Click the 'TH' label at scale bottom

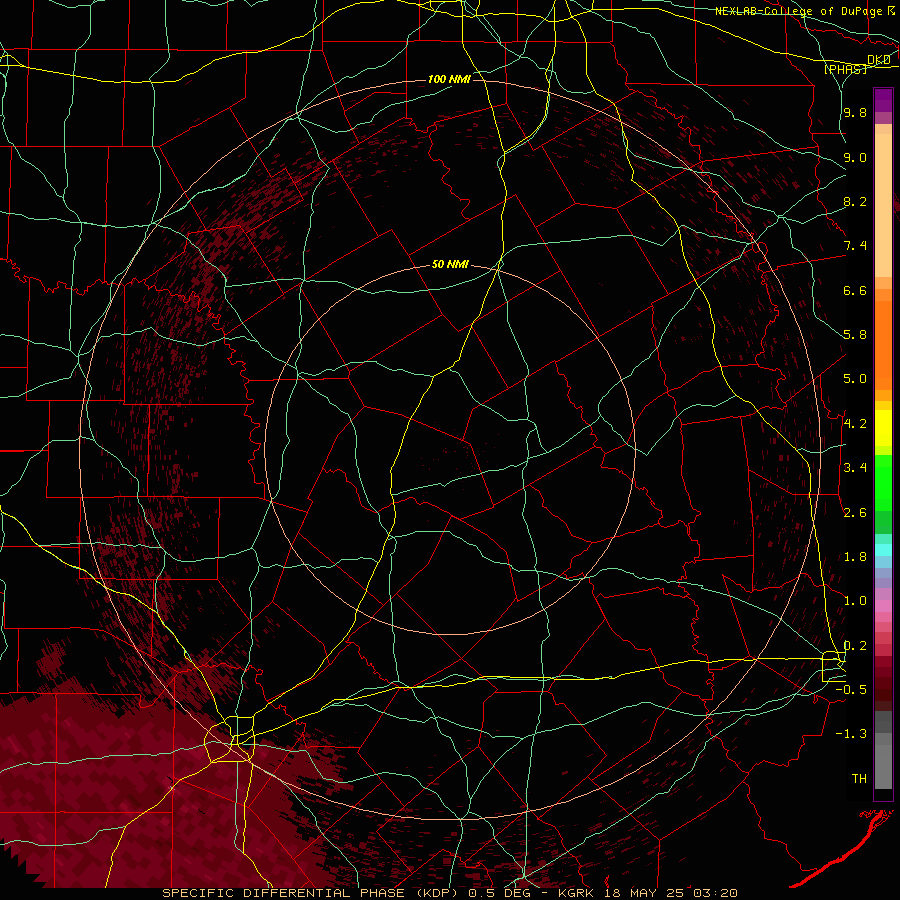pyautogui.click(x=859, y=779)
